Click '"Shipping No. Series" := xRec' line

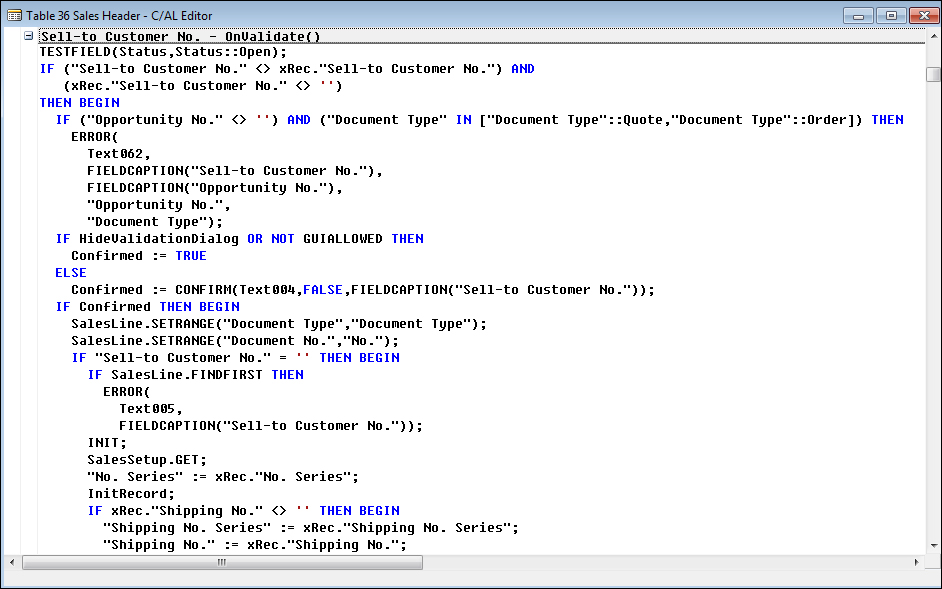click(x=311, y=528)
